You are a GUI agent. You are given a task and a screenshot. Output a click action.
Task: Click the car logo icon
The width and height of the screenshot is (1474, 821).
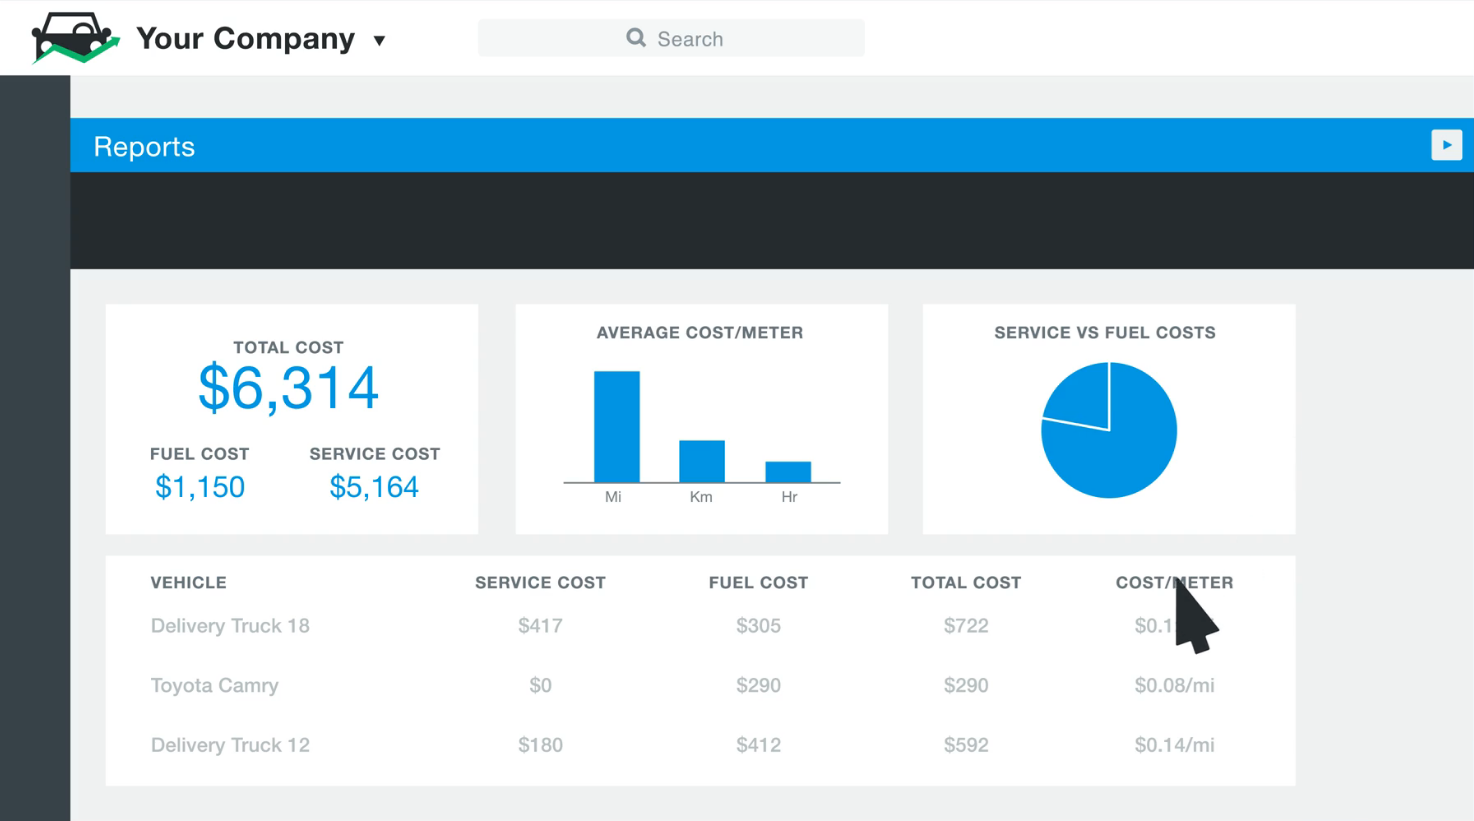click(x=75, y=38)
